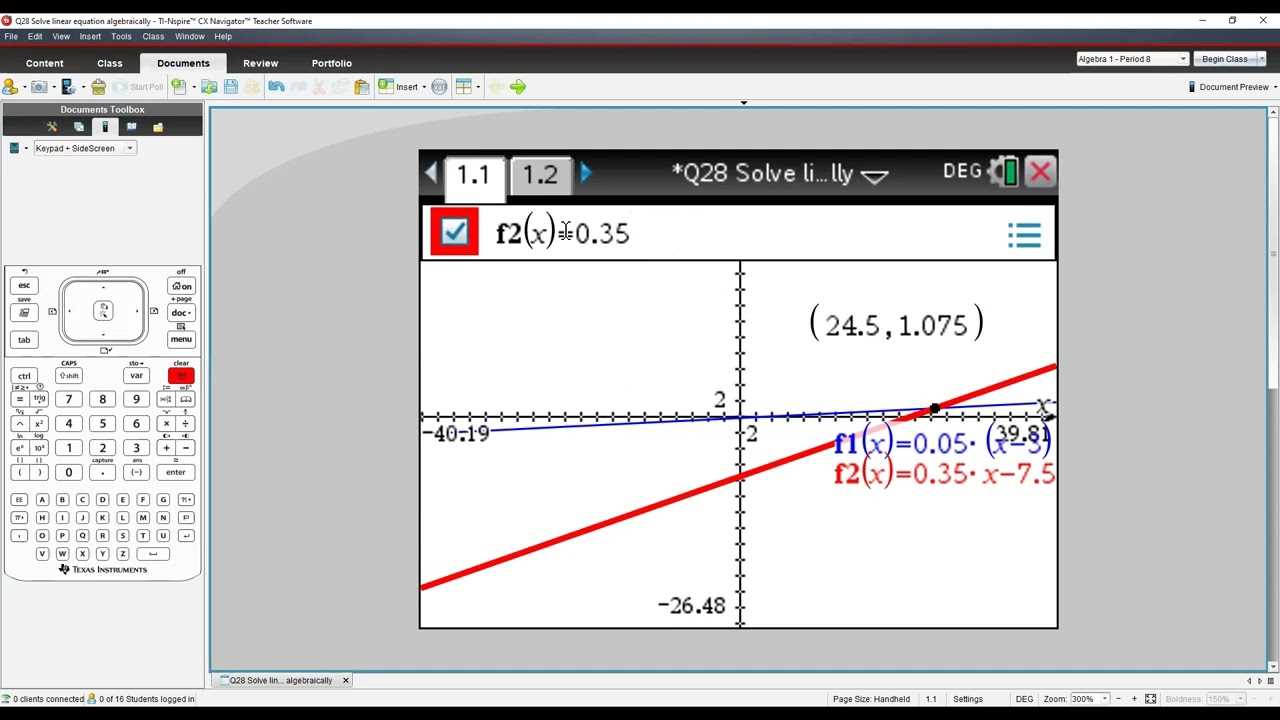Click the intersection point on graph

pyautogui.click(x=934, y=409)
